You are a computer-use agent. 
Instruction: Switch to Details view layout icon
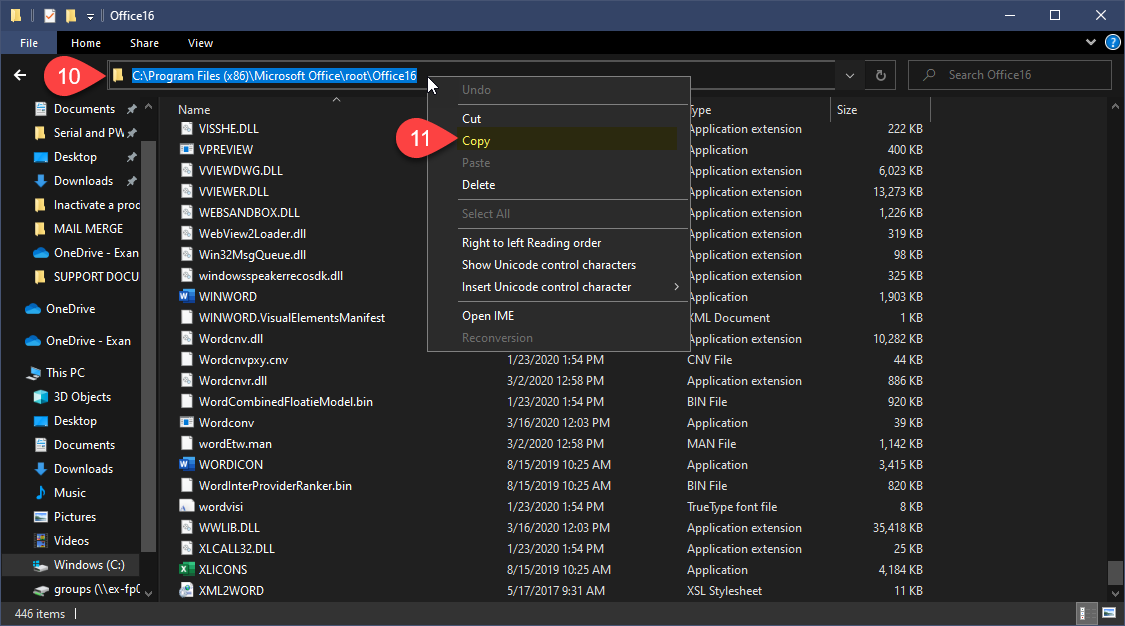coord(1086,613)
